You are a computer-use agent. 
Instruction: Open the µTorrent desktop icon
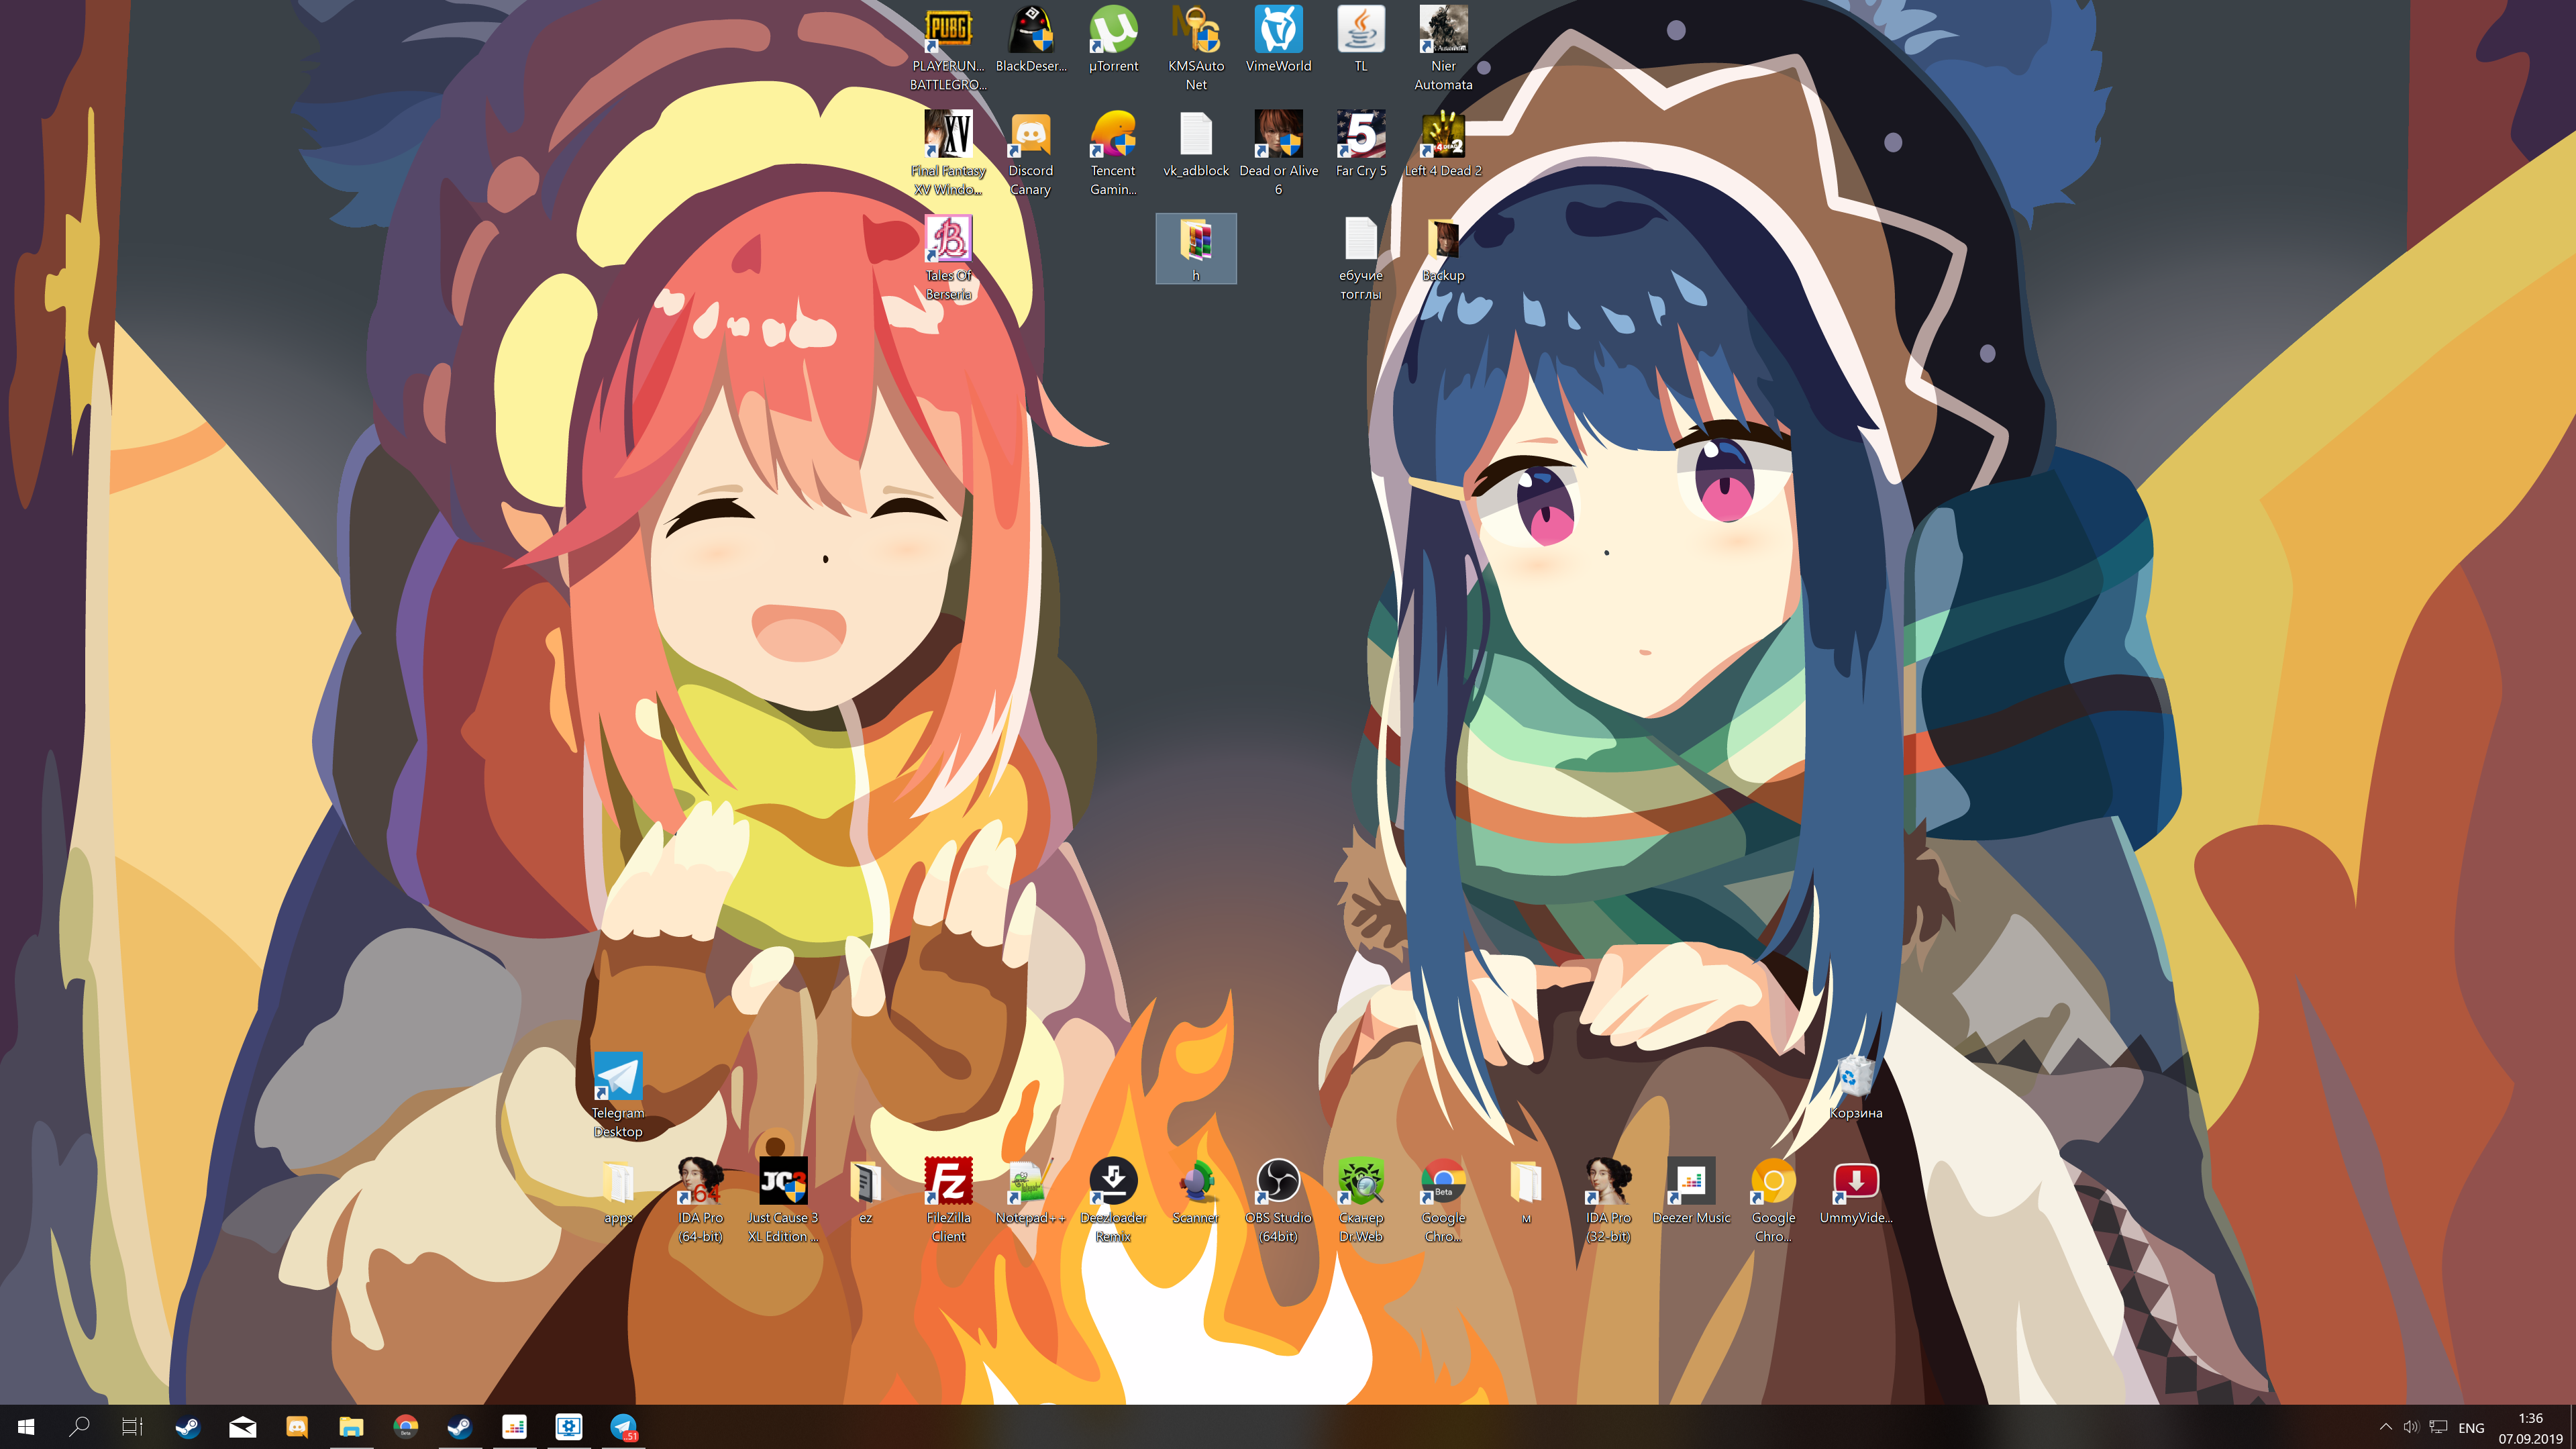coord(1113,40)
